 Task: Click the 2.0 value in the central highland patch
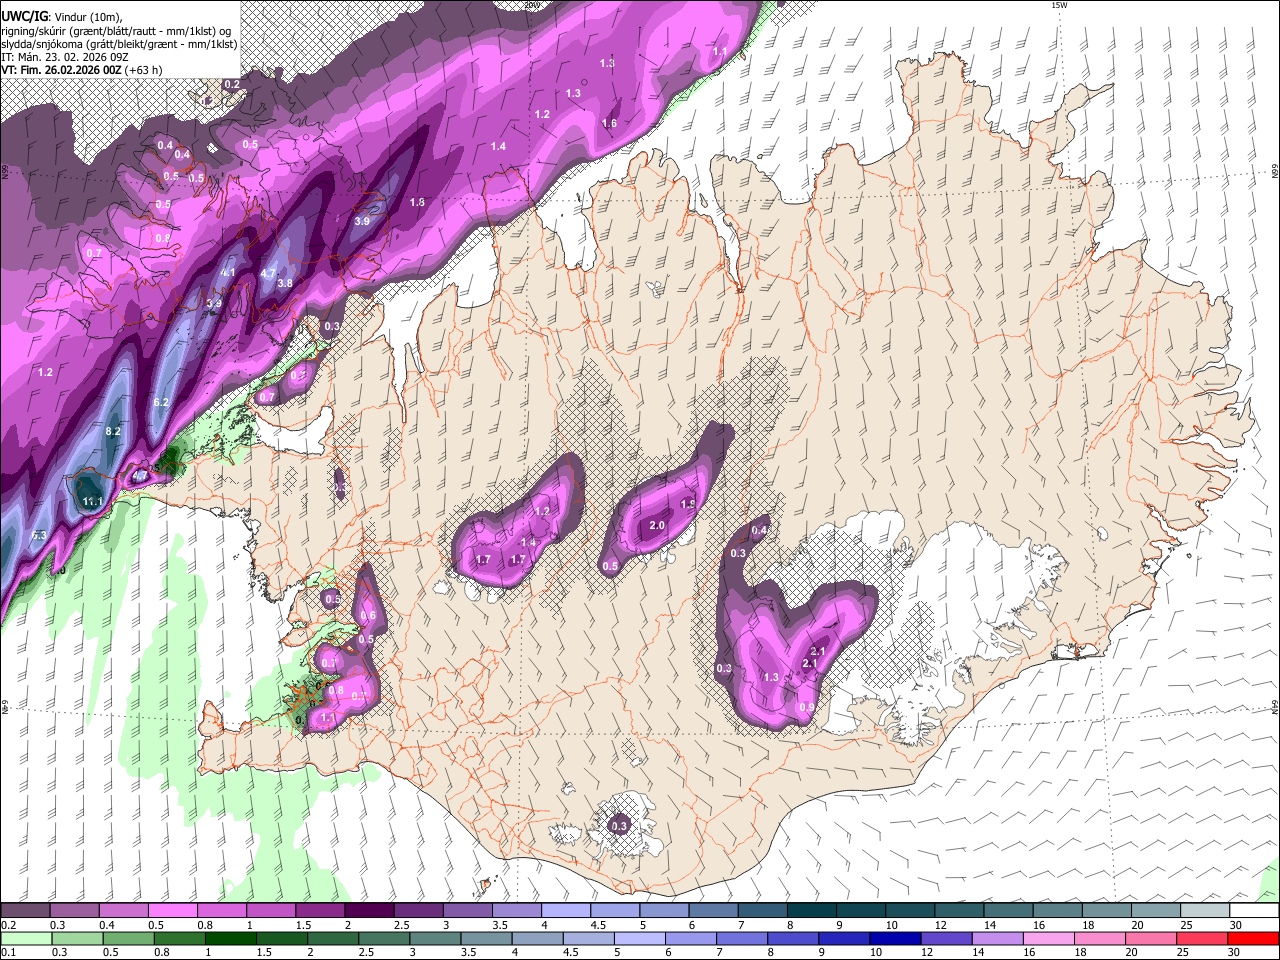[x=657, y=525]
